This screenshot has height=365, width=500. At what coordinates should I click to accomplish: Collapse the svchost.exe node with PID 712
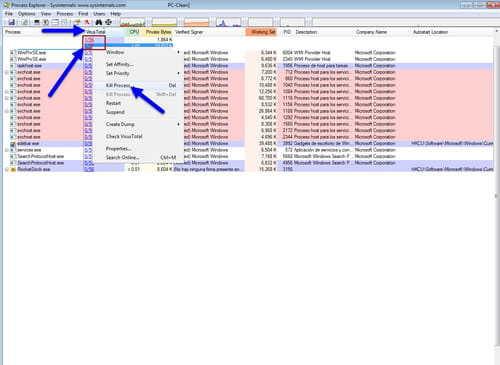[7, 72]
